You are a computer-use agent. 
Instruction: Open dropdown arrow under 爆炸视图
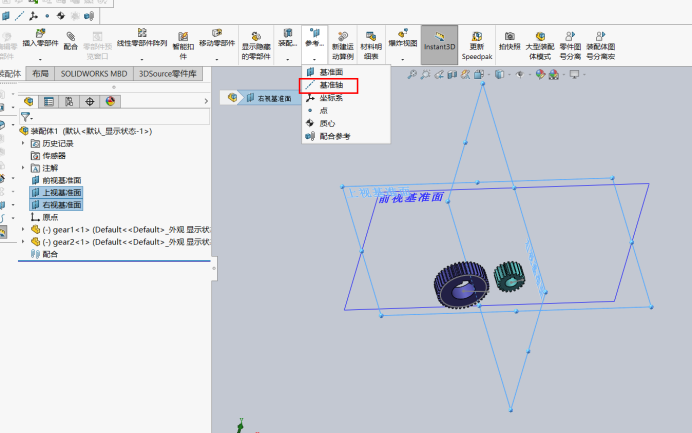(x=402, y=59)
